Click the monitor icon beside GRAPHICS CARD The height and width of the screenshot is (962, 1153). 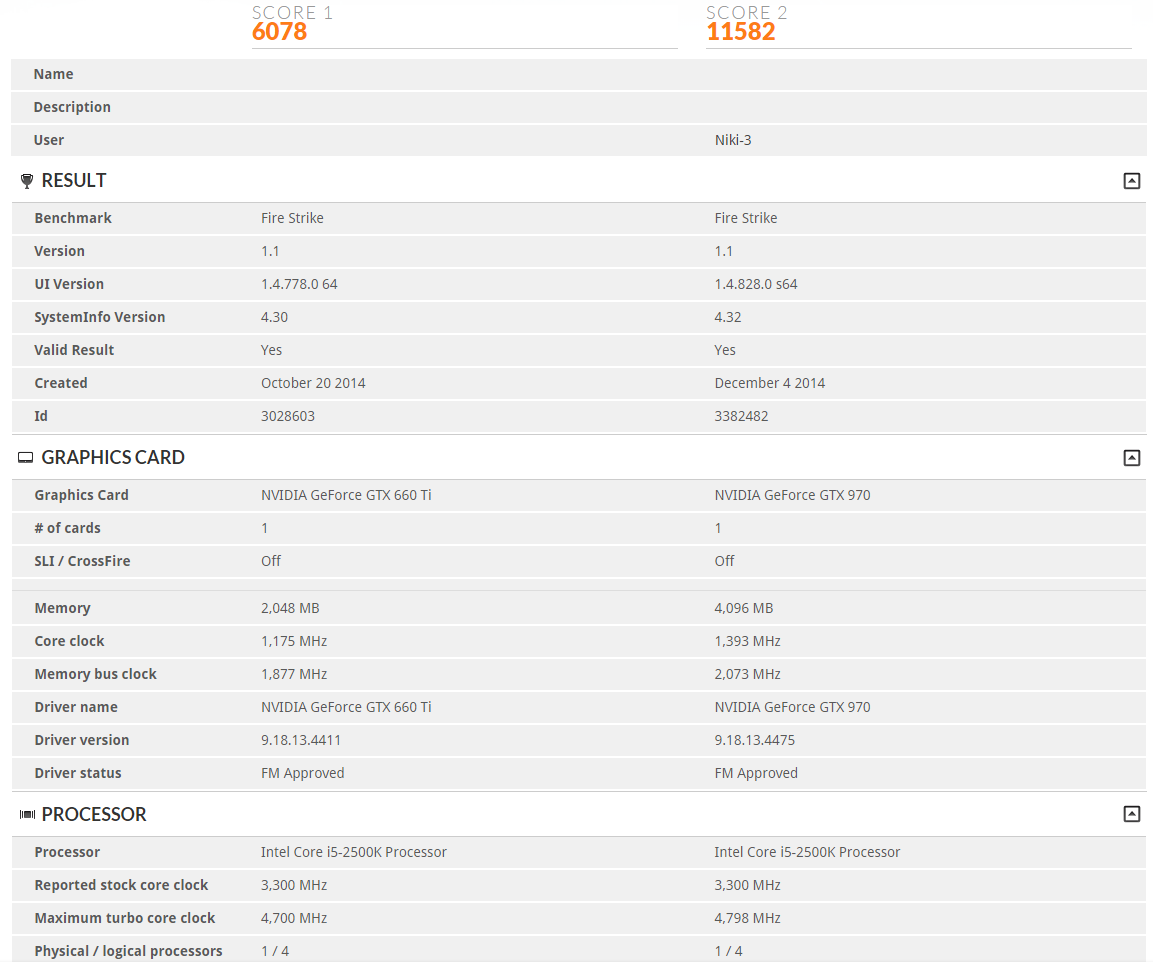click(x=26, y=458)
